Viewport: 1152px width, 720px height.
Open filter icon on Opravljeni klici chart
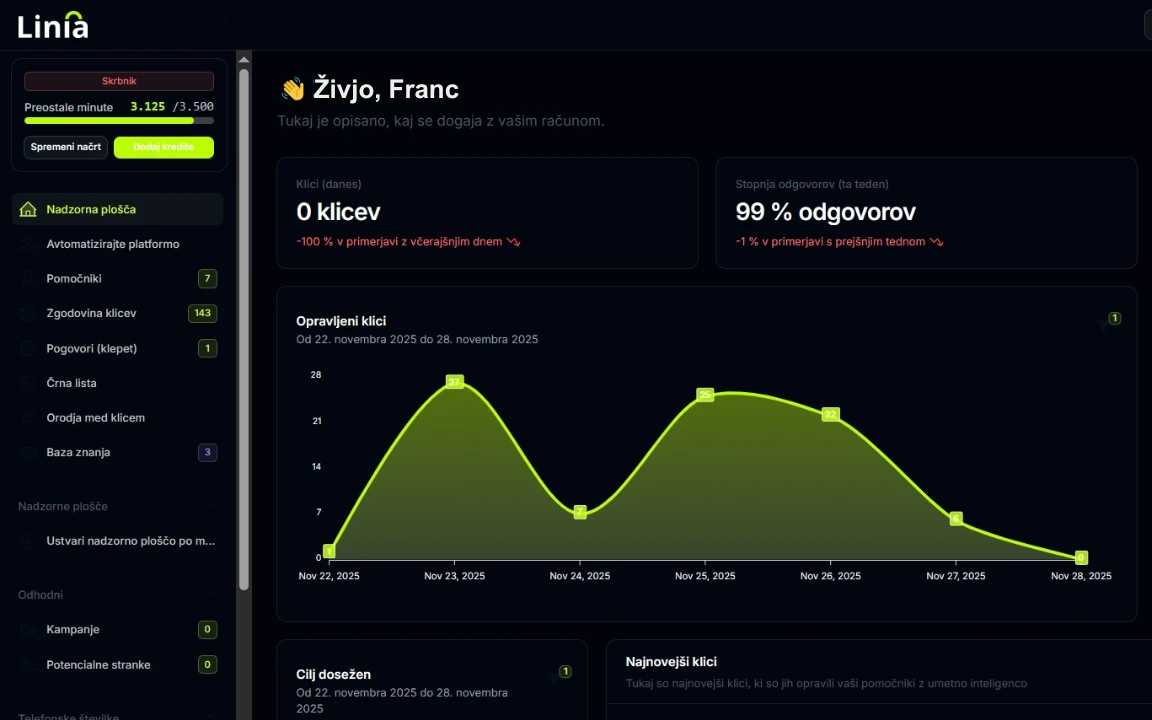1104,324
